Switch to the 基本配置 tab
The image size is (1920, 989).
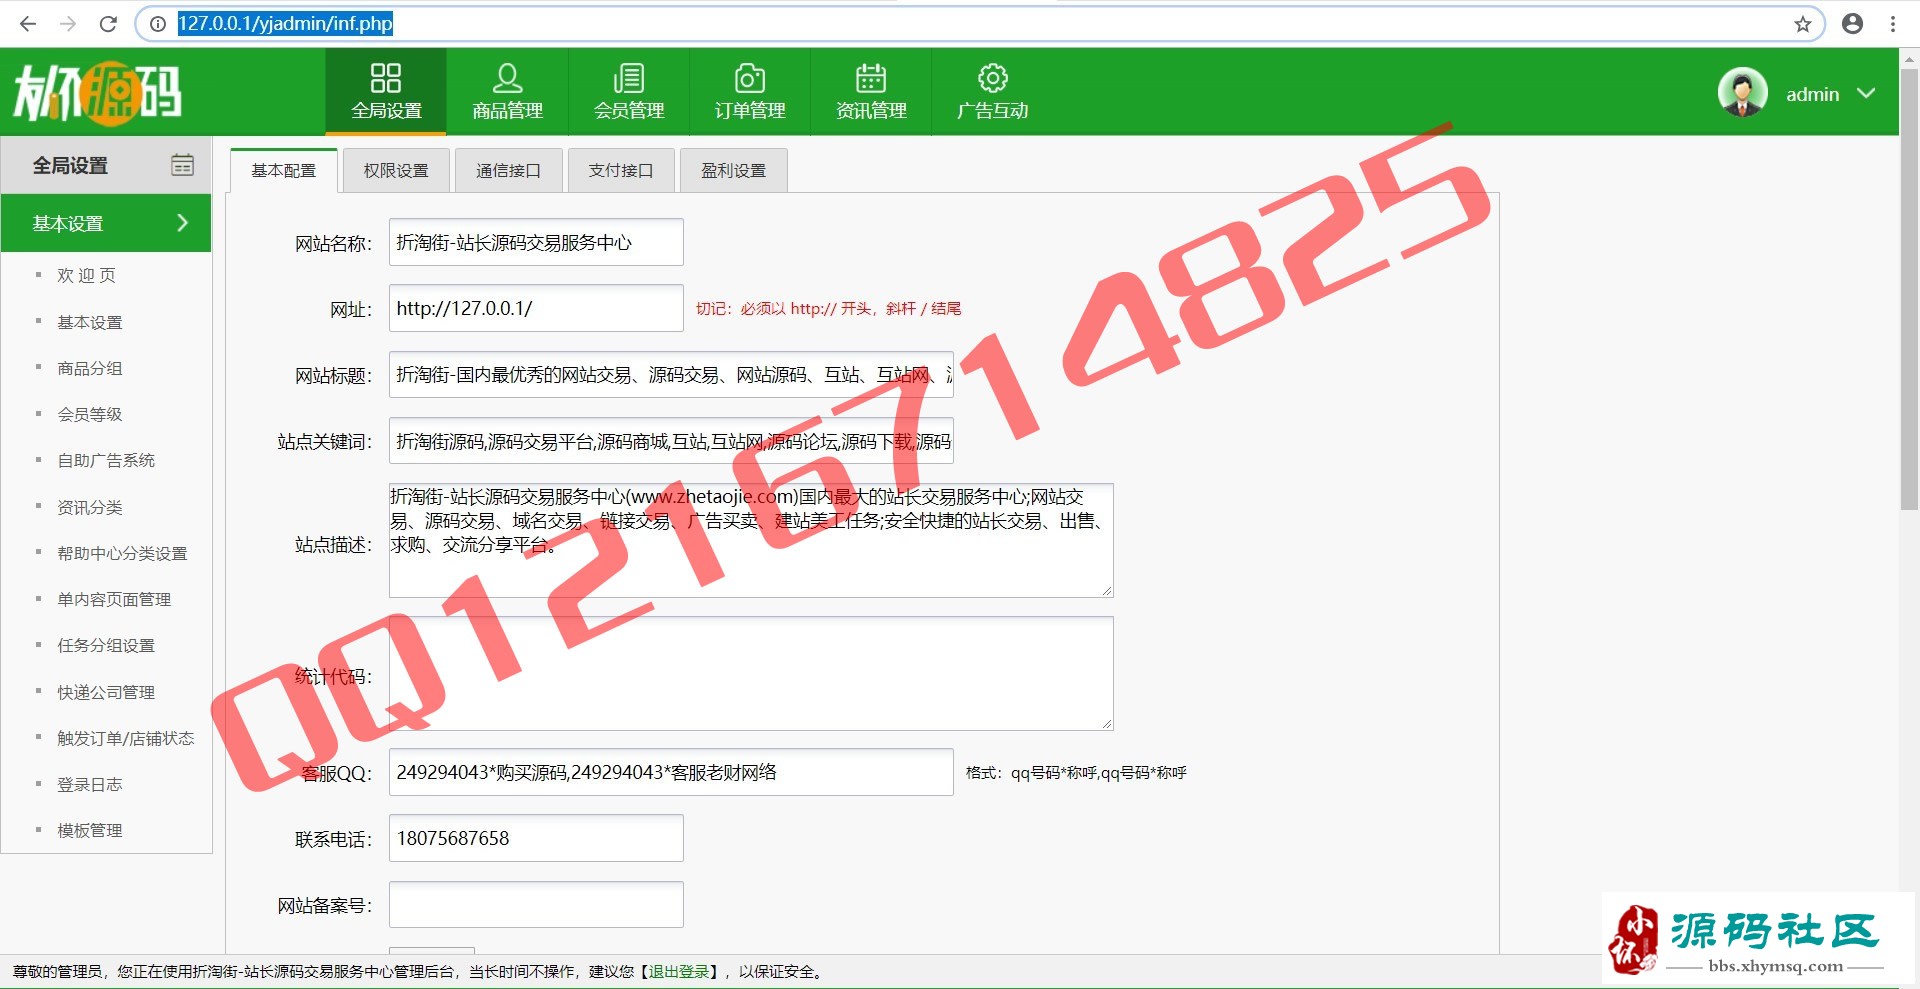[283, 170]
